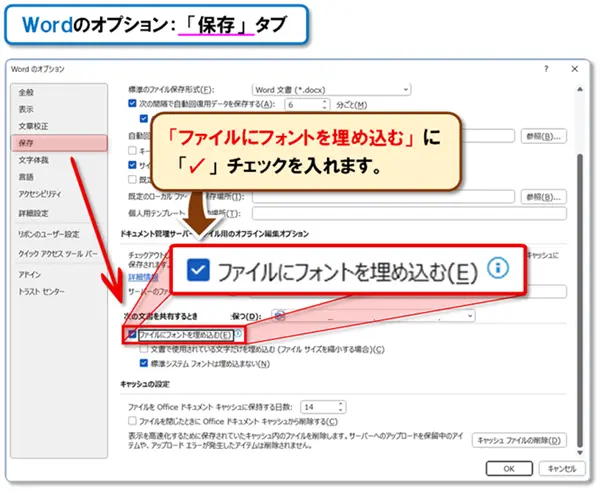Click the auto-recover minutes field showing 6
The height and width of the screenshot is (491, 600).
pos(307,104)
